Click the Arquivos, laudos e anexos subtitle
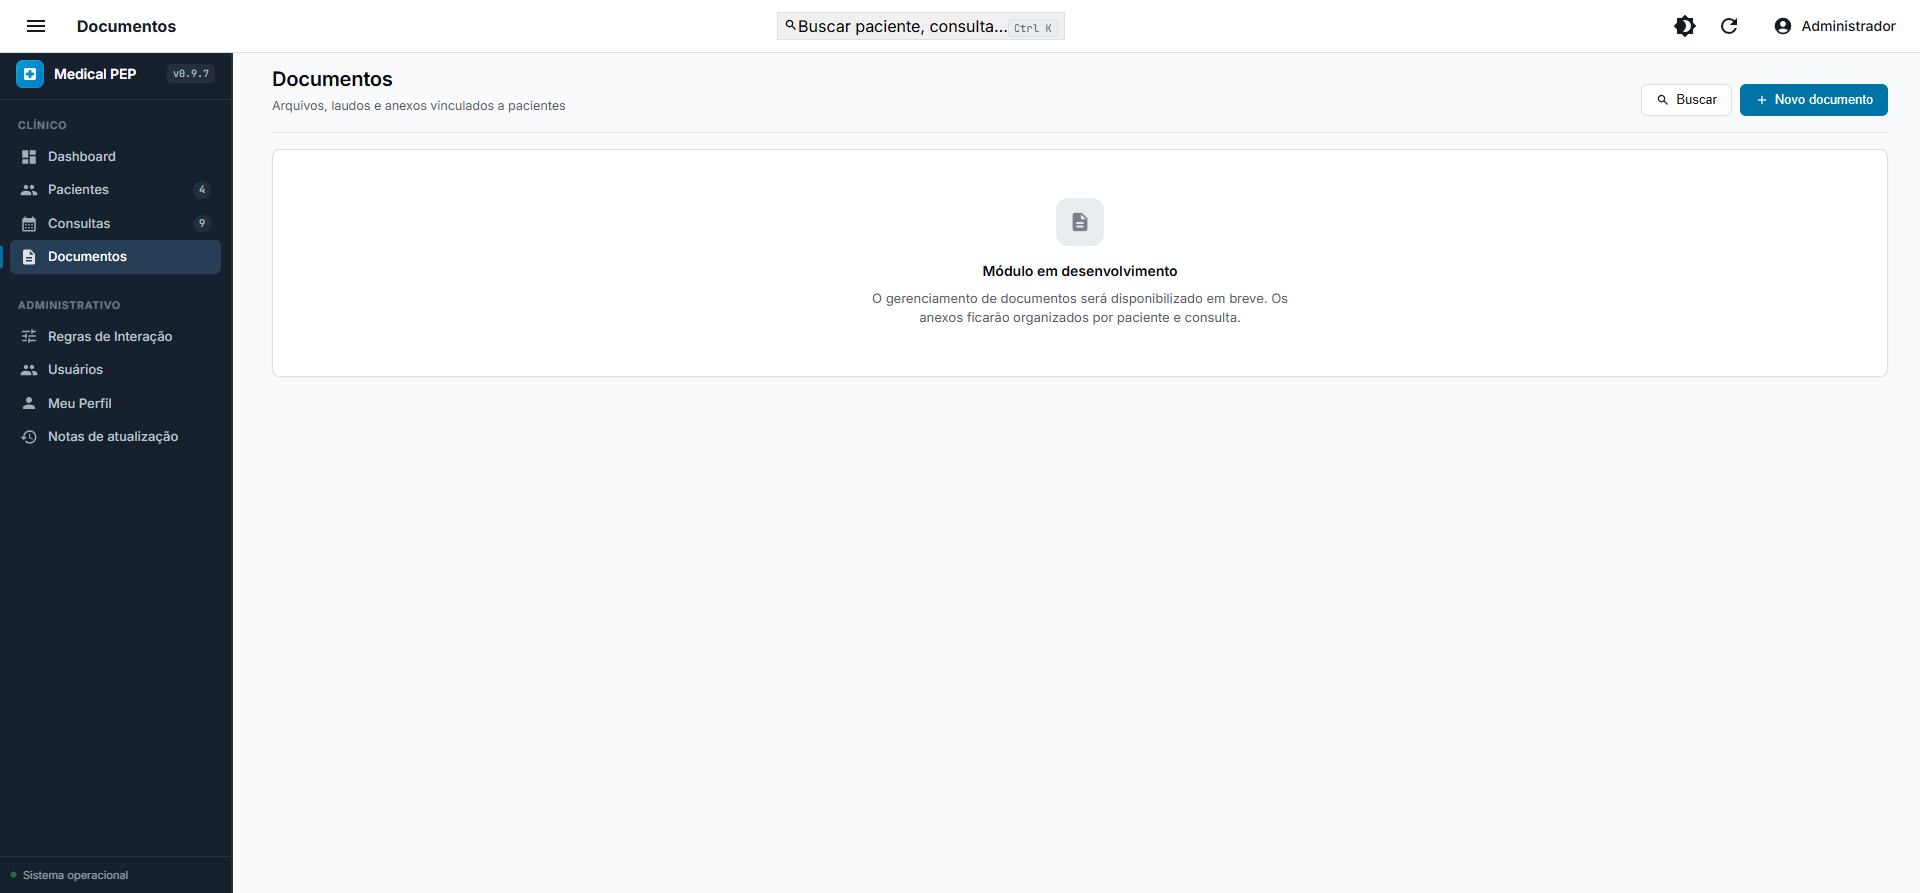The width and height of the screenshot is (1920, 893). pos(419,106)
